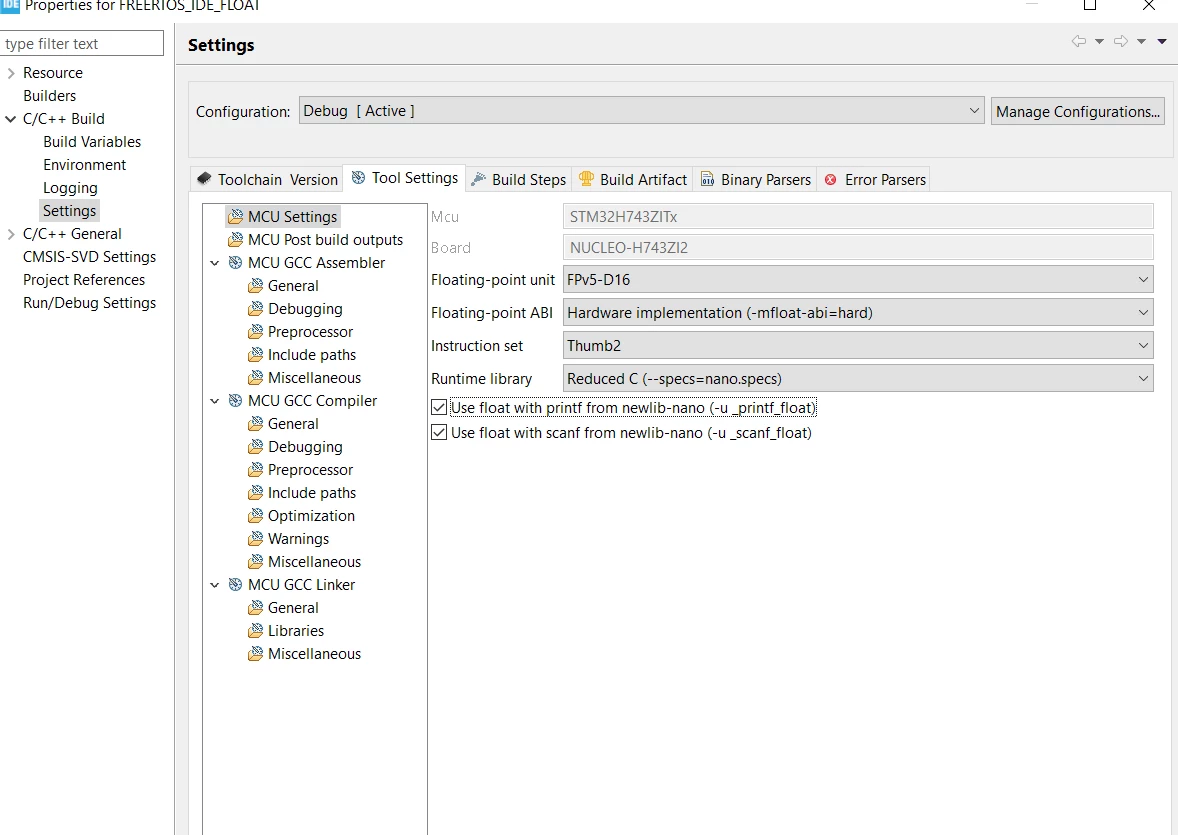This screenshot has height=835, width=1178.
Task: Open forward history dropdown arrow
Action: (1141, 41)
